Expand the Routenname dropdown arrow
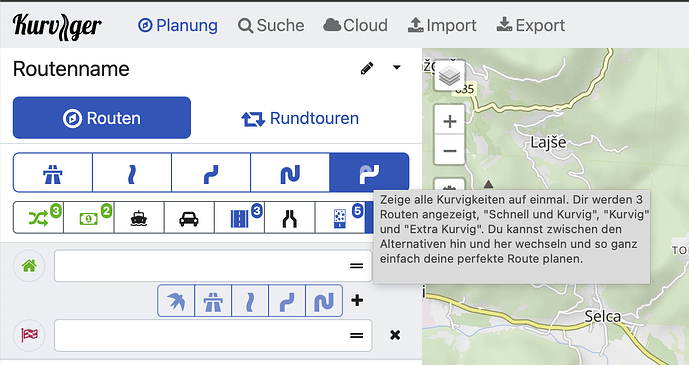The image size is (689, 365). pyautogui.click(x=396, y=68)
